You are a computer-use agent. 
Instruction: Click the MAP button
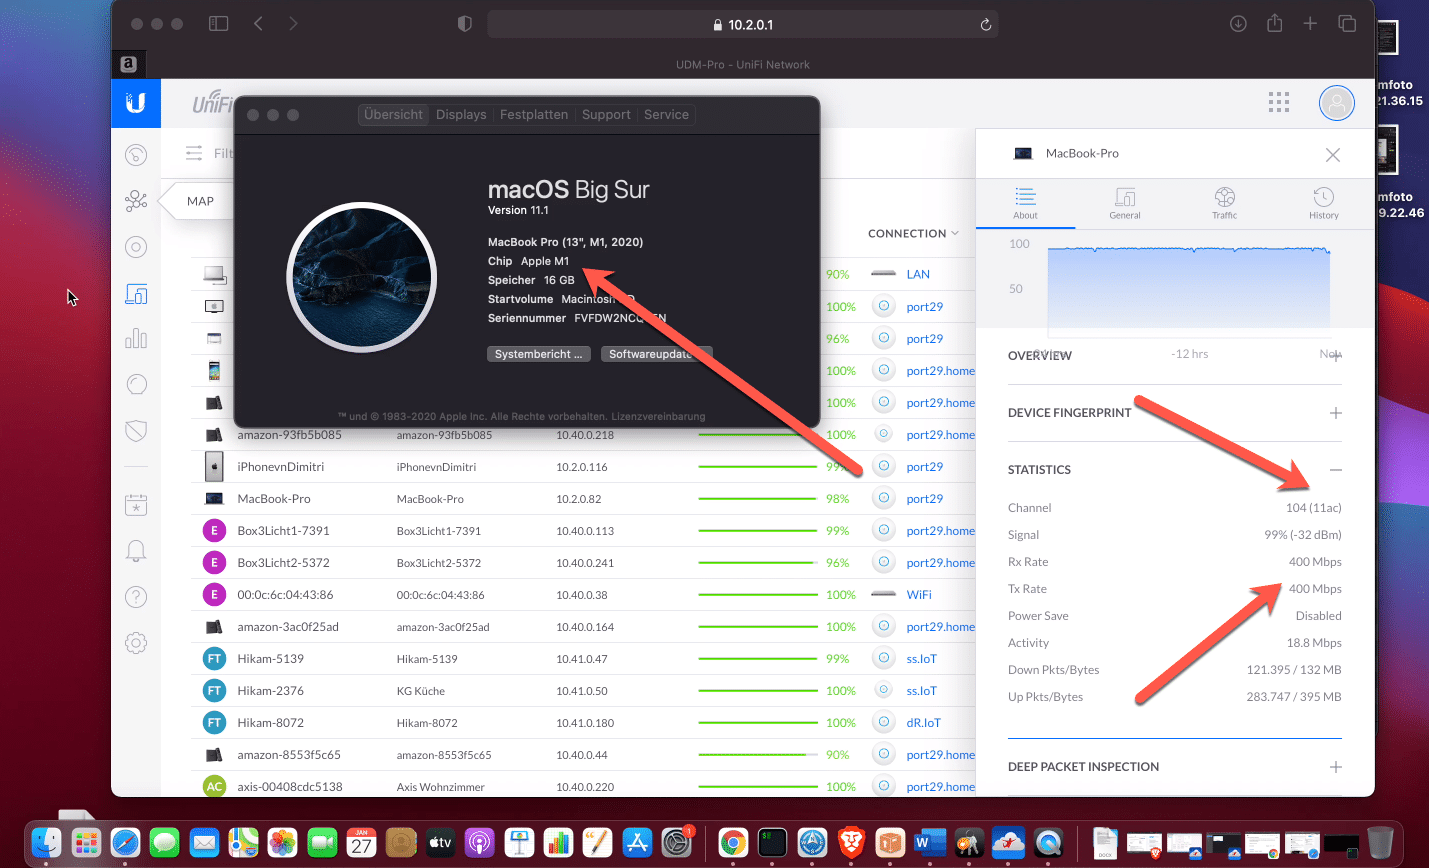(x=200, y=201)
